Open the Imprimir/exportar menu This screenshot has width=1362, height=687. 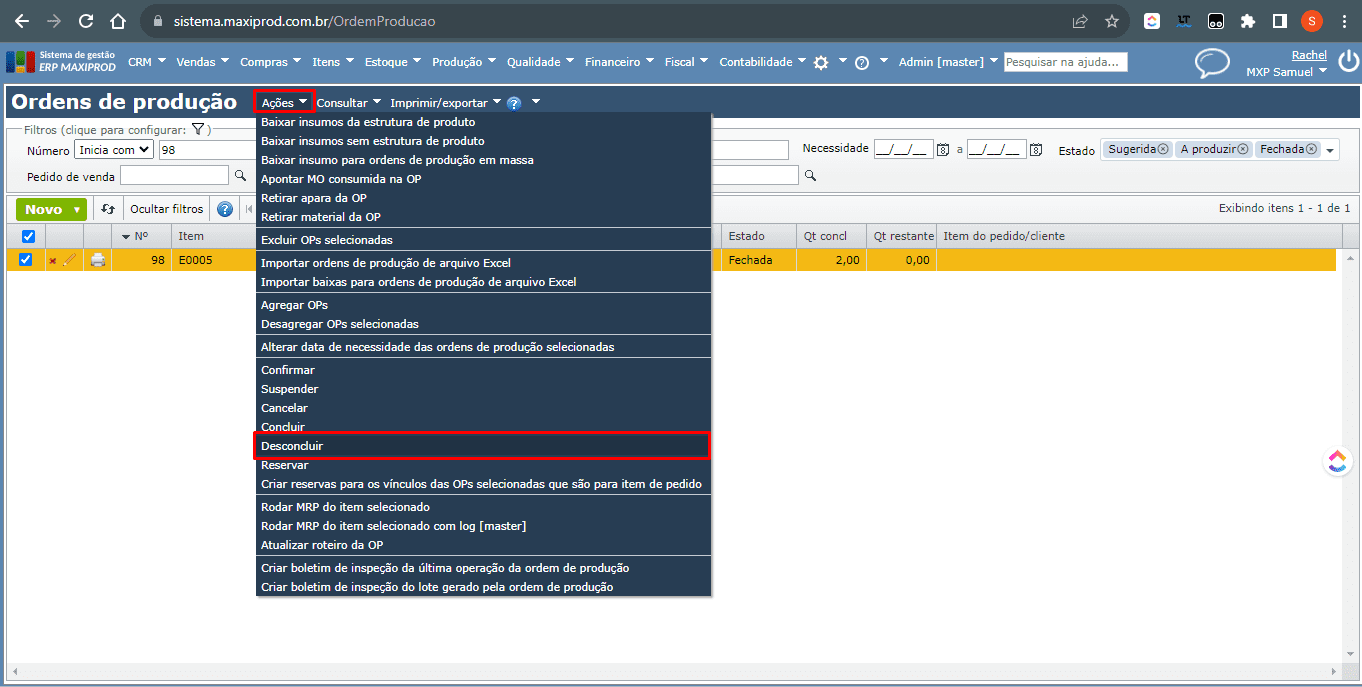pyautogui.click(x=445, y=102)
